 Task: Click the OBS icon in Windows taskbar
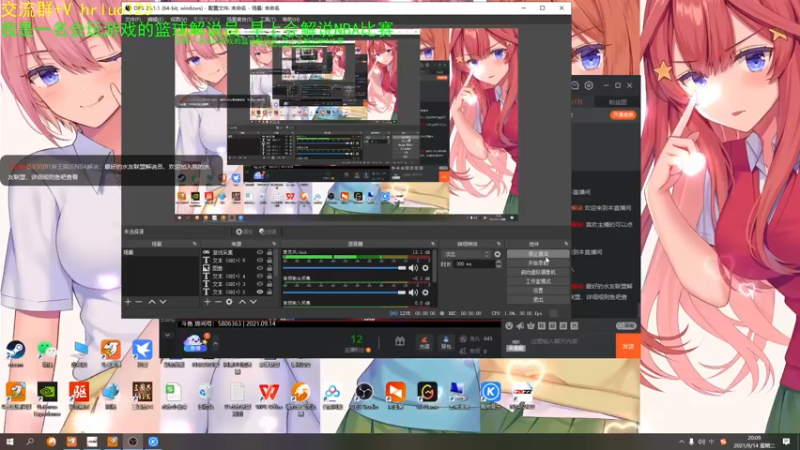click(x=133, y=441)
